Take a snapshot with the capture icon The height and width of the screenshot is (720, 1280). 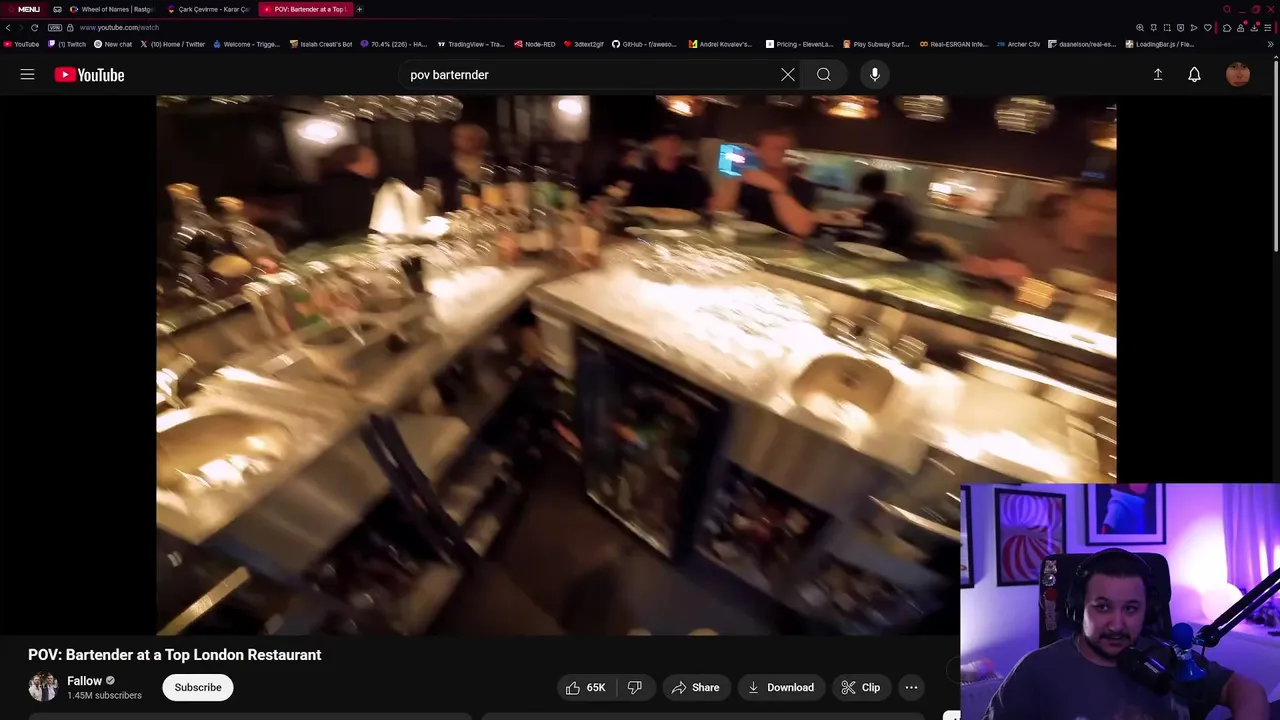coord(1167,28)
